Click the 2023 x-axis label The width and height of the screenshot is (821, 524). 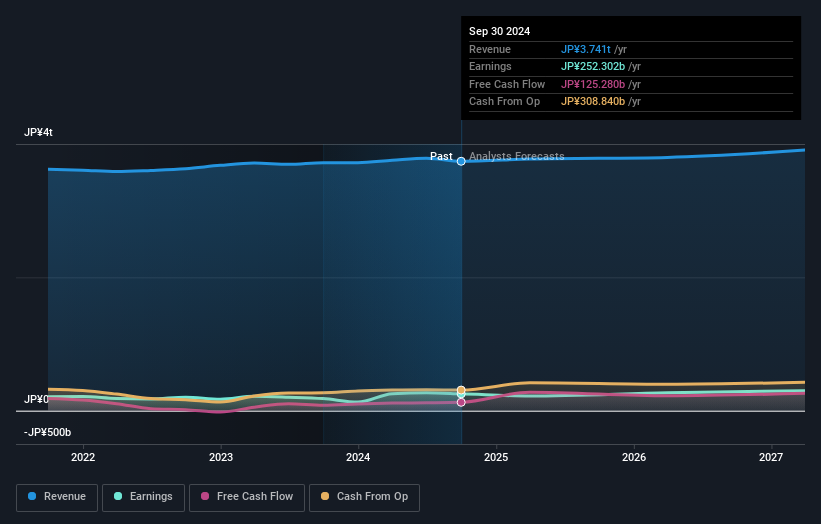pyautogui.click(x=221, y=458)
